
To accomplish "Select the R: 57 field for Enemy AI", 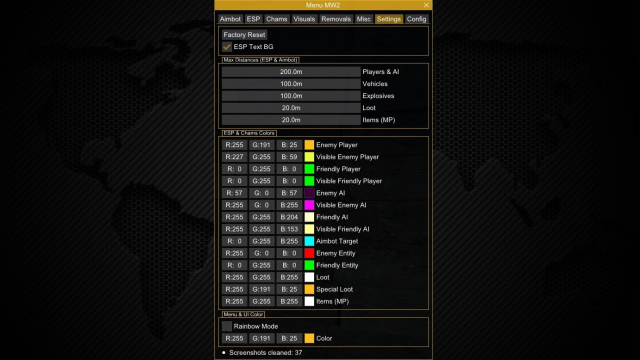I will click(234, 193).
